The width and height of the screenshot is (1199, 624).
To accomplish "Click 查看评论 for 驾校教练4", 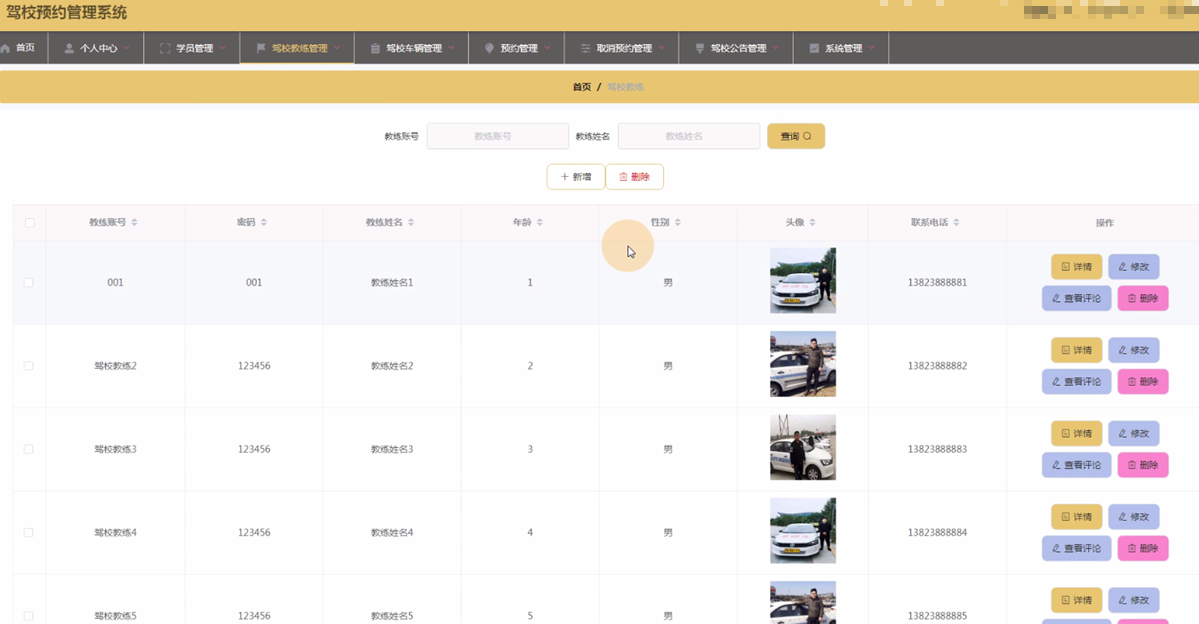I will pos(1077,548).
